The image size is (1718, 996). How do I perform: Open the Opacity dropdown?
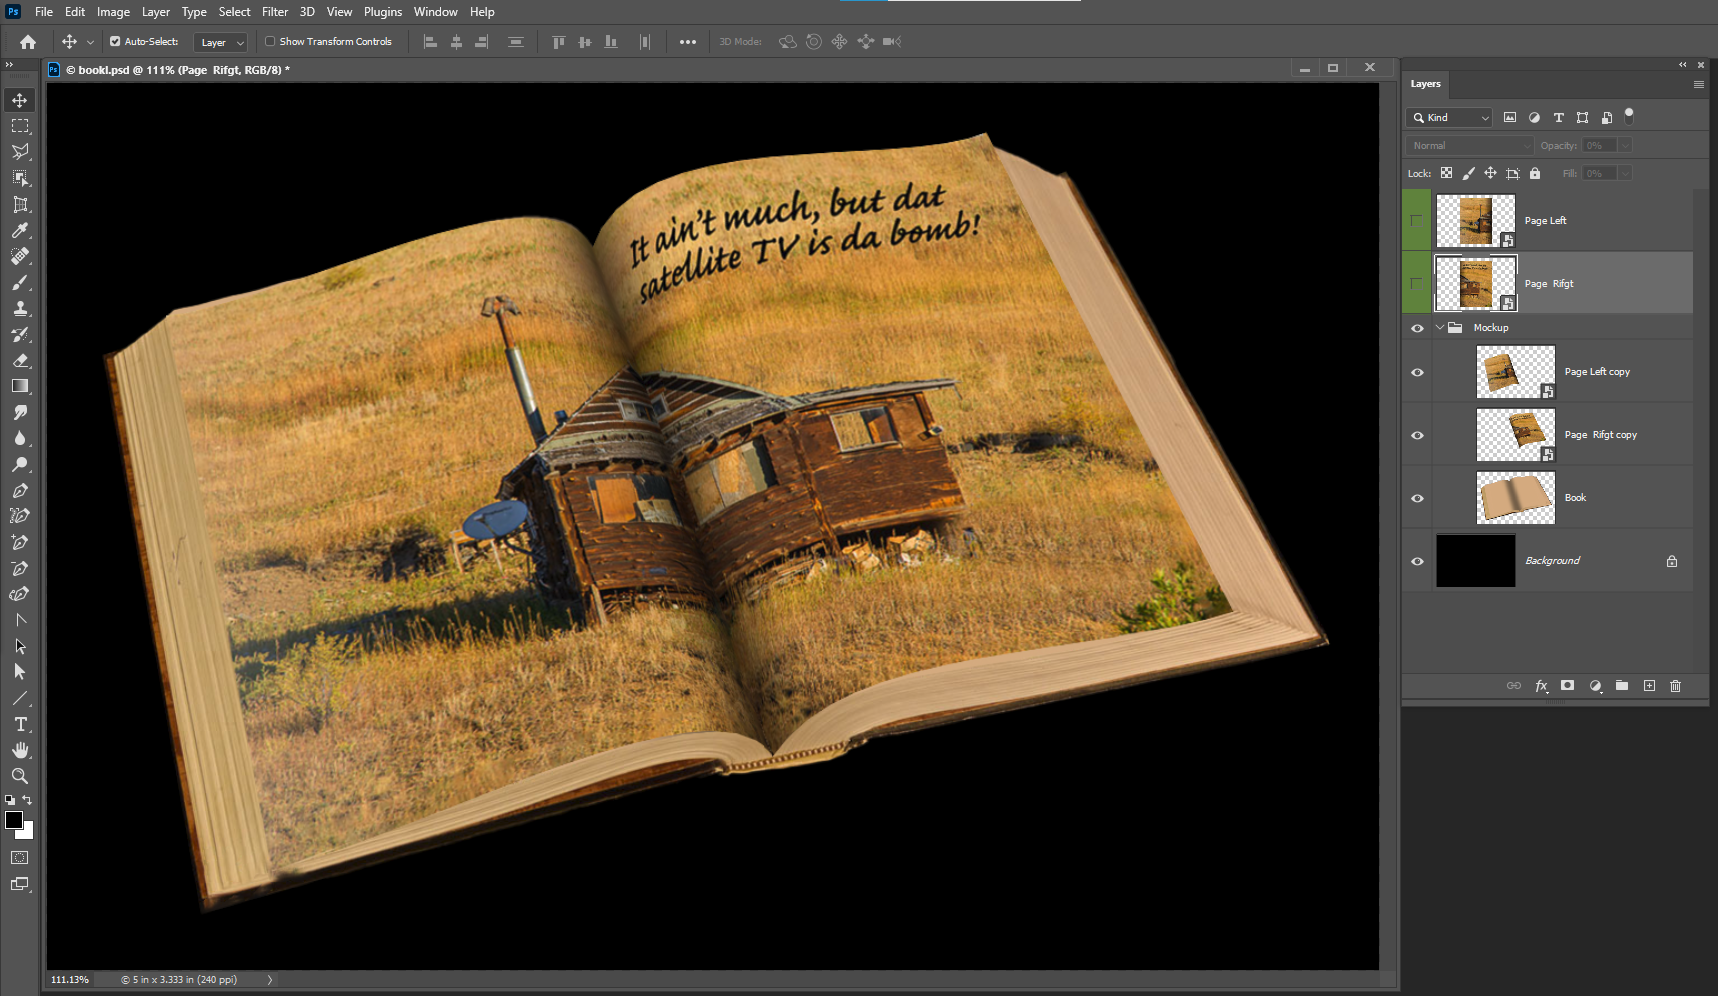click(x=1623, y=145)
